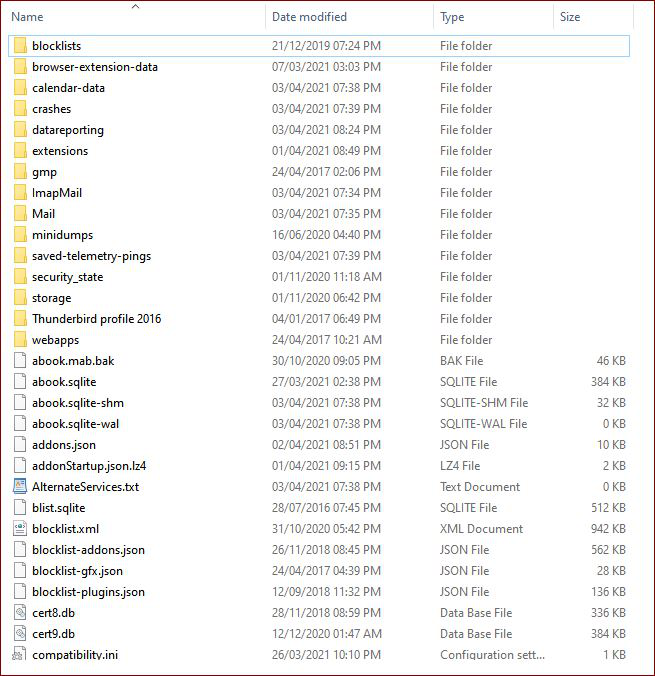
Task: Click the 562 KB size of blocklist-addons.json
Action: pos(608,550)
